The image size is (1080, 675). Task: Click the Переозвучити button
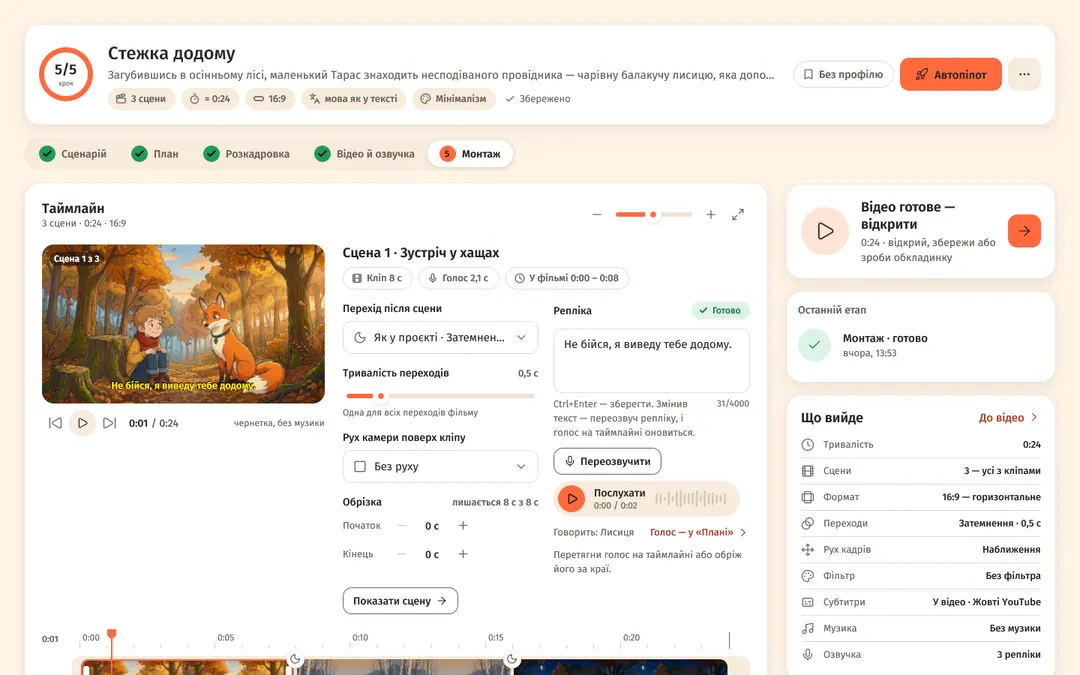607,461
